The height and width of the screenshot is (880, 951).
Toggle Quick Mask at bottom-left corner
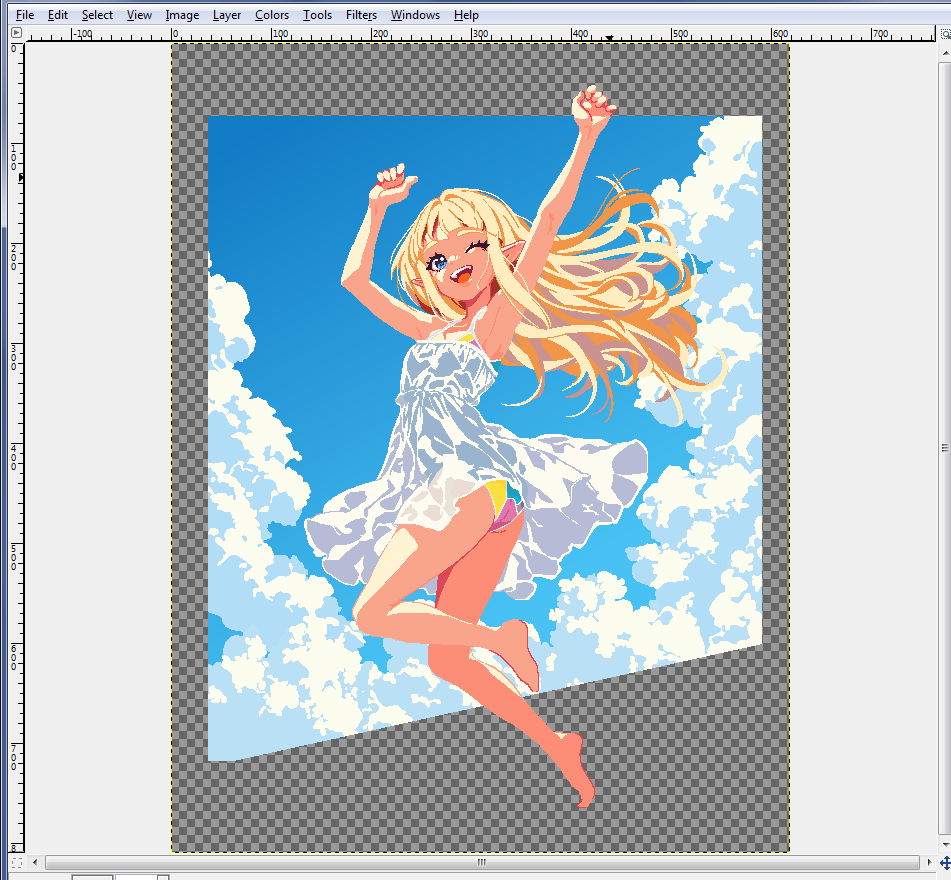click(16, 862)
